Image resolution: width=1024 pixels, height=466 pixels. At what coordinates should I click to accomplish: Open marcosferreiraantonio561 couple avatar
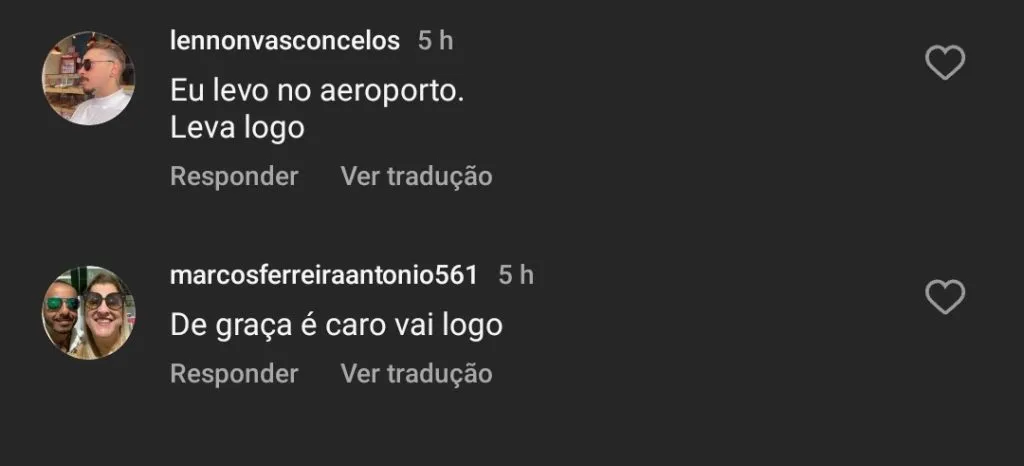point(88,313)
